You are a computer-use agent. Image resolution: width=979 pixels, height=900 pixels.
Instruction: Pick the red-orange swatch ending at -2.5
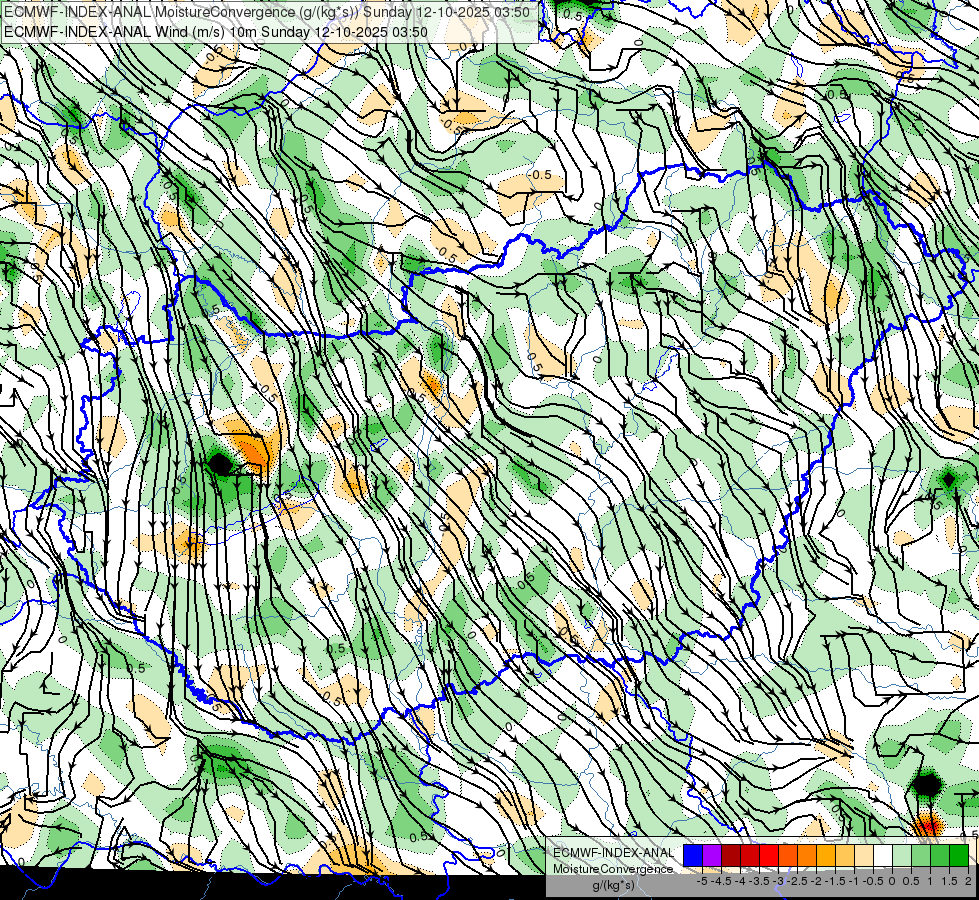pyautogui.click(x=788, y=856)
